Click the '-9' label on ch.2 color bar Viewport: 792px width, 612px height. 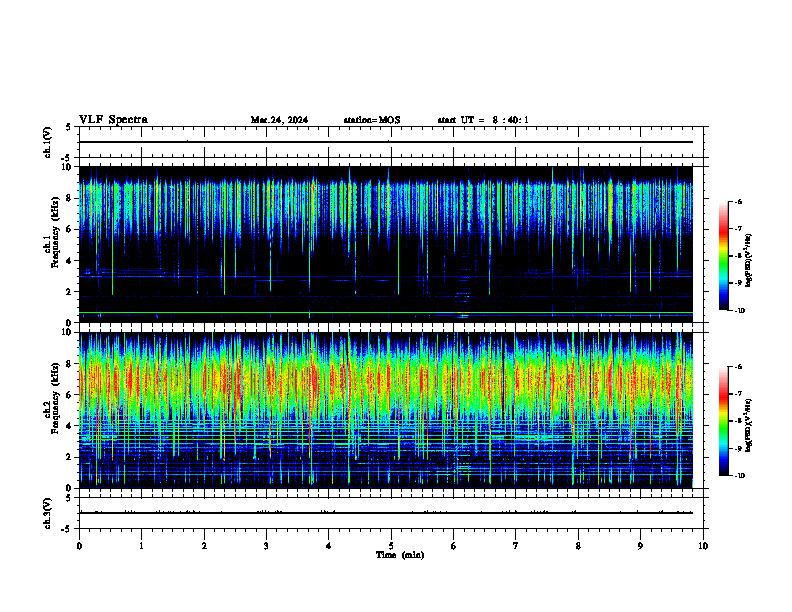[738, 448]
